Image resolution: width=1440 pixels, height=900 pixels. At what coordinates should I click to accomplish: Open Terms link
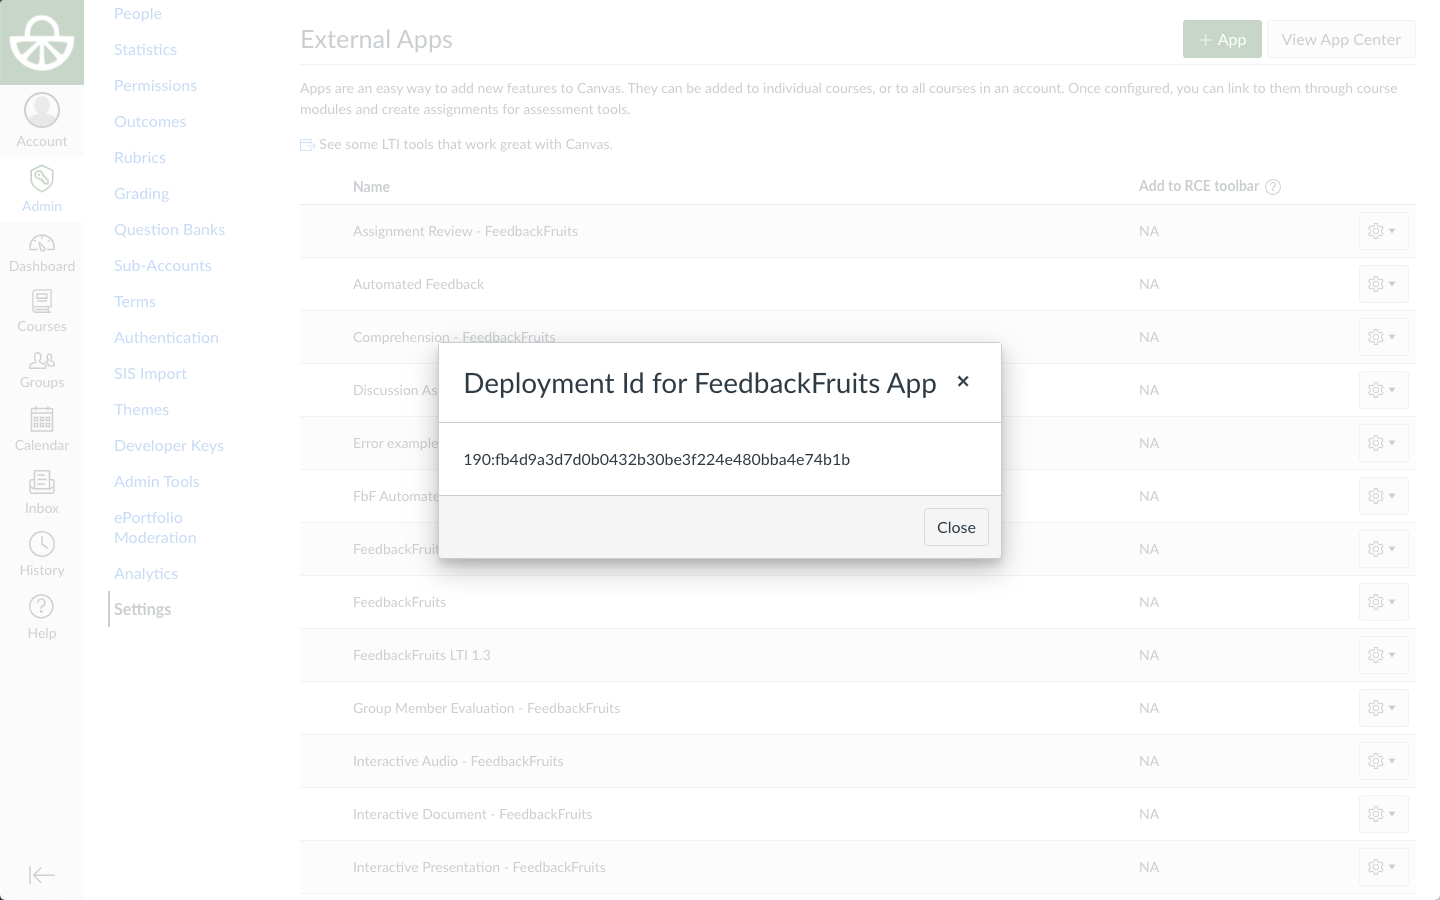135,302
